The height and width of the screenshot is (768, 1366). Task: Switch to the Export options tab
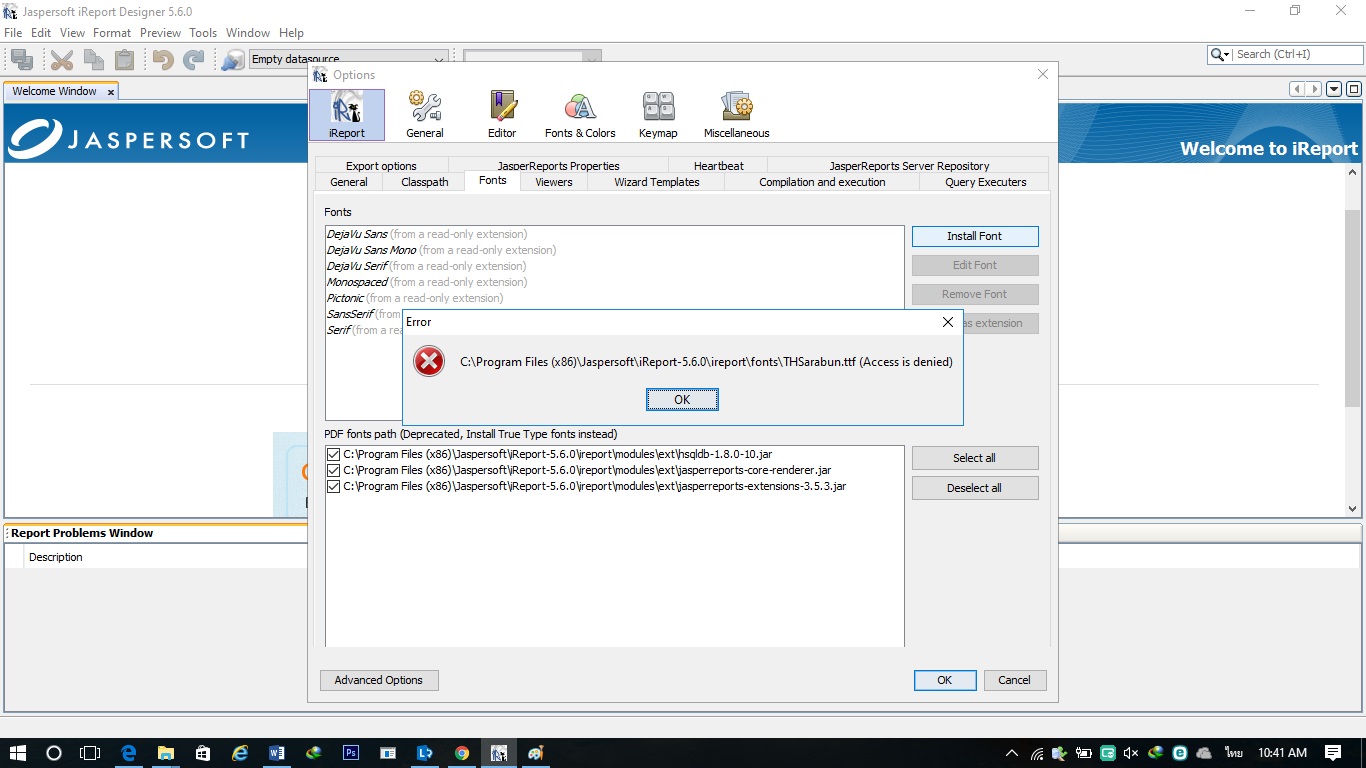pyautogui.click(x=381, y=166)
